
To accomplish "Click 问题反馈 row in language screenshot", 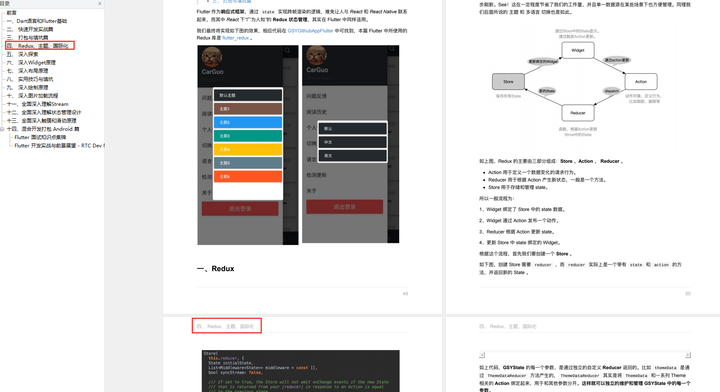I will 317,96.
